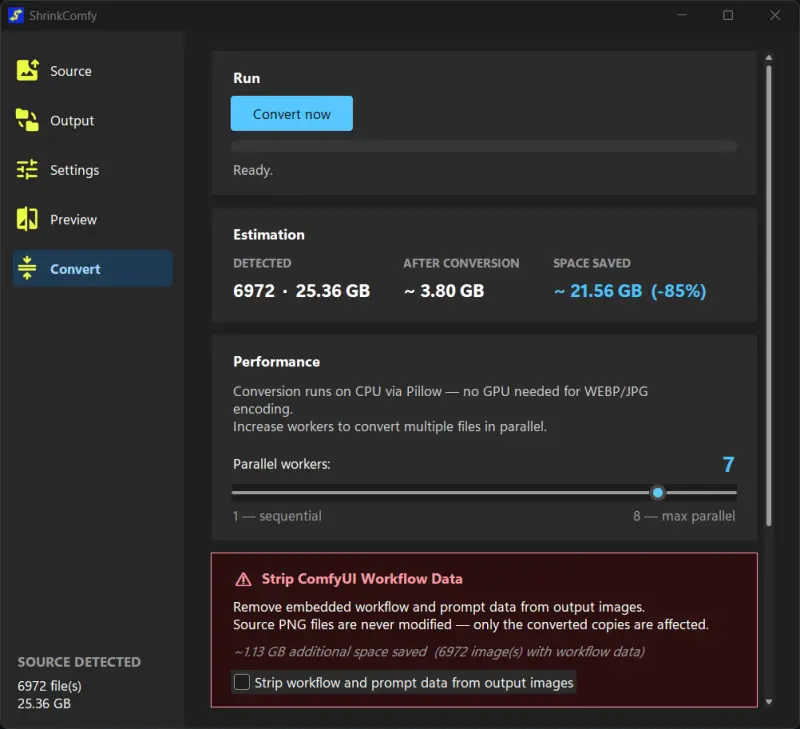Click the Settings sliders icon
This screenshot has width=800, height=729.
(28, 169)
